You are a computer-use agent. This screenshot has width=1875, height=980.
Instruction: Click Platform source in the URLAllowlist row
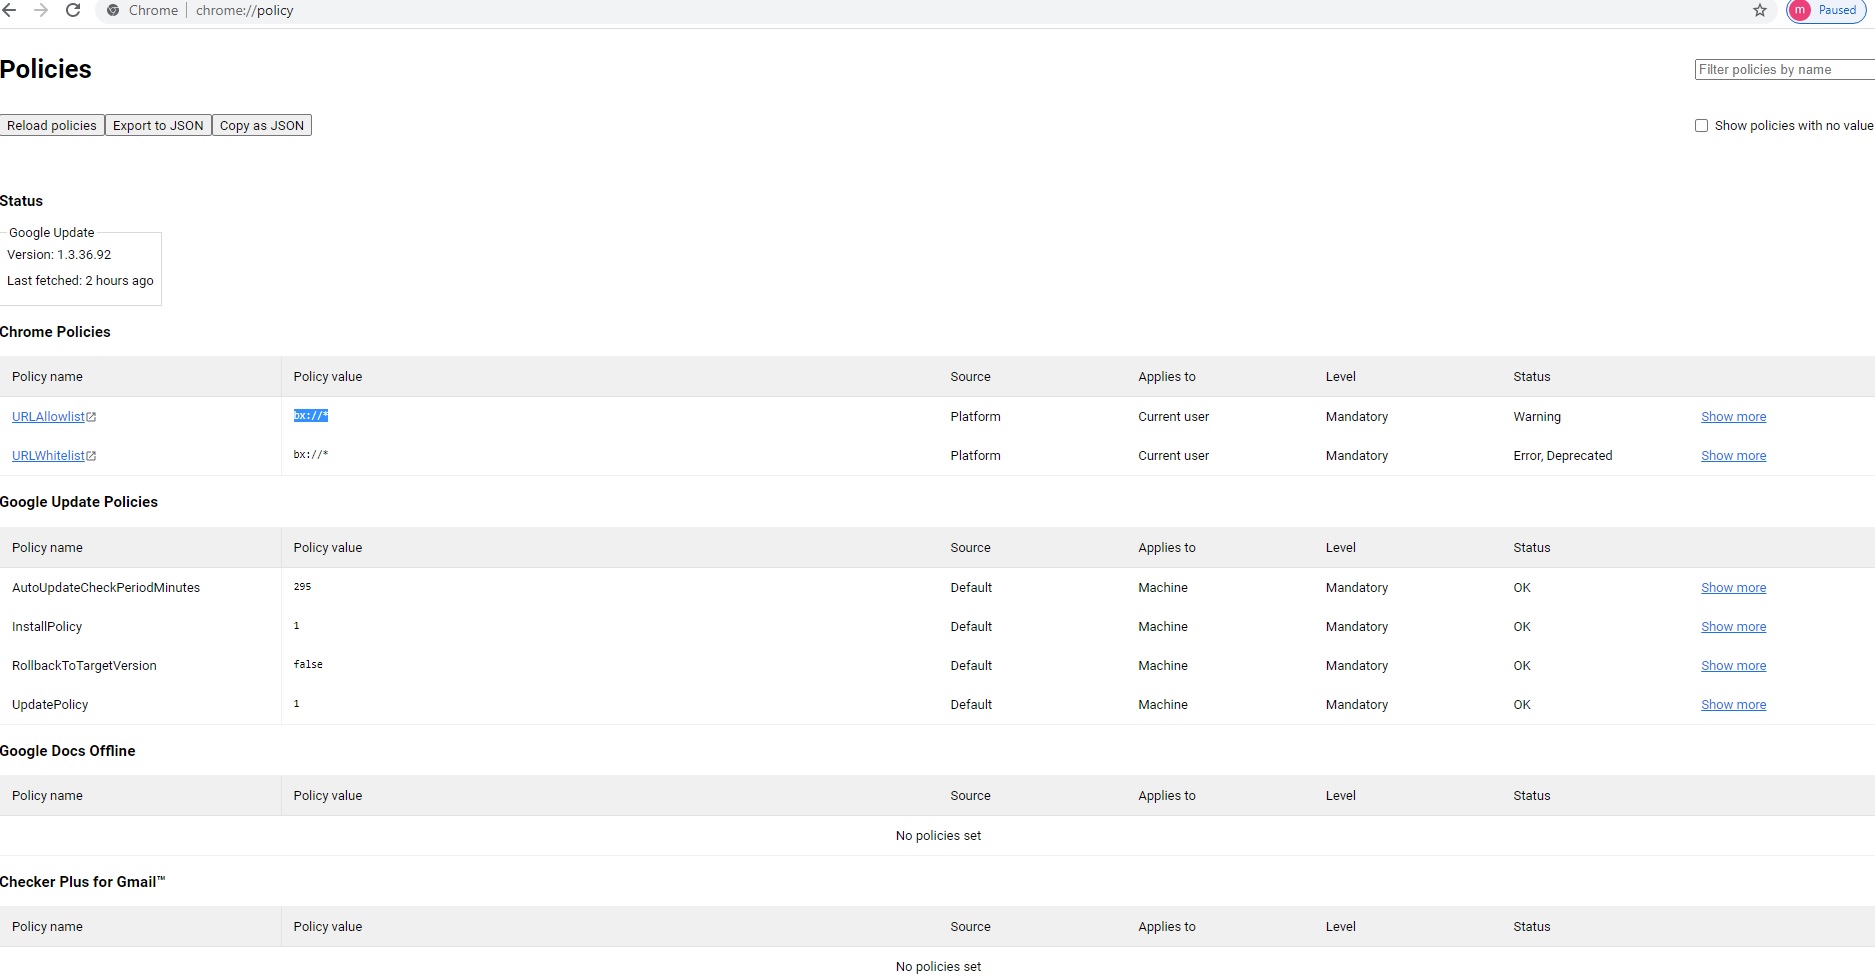tap(975, 416)
